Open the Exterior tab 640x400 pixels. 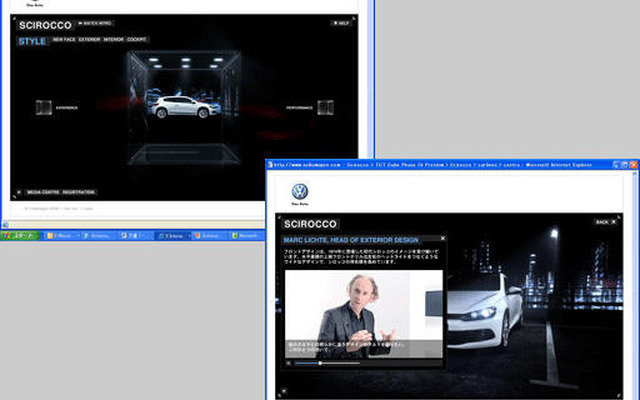[x=89, y=40]
